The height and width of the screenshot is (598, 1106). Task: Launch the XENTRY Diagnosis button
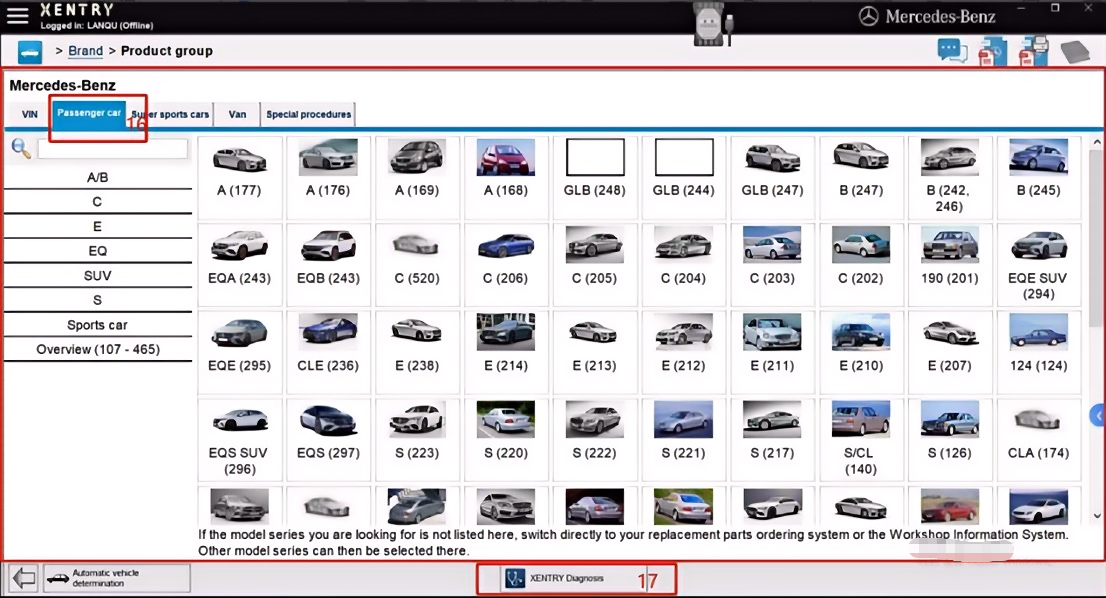[x=576, y=578]
